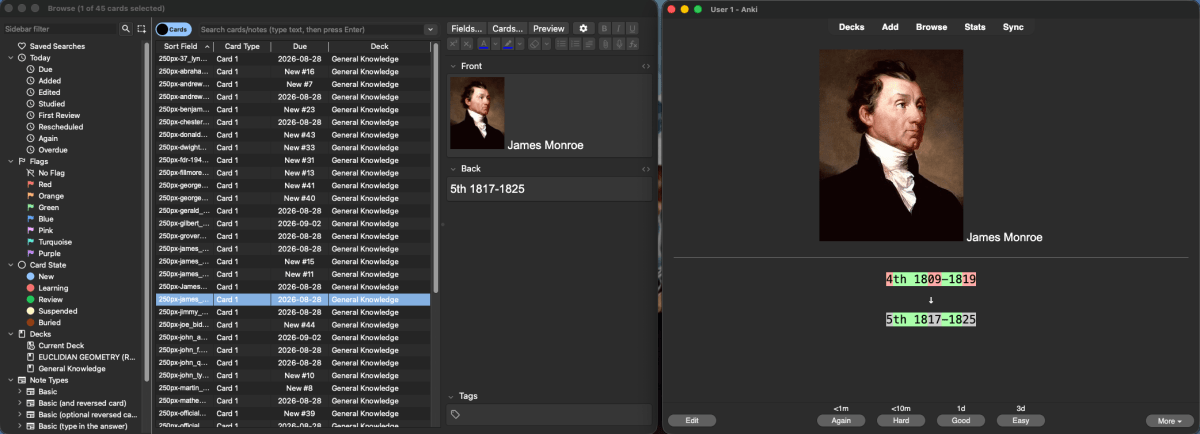
Task: Open Decks in the Anki main window
Action: point(852,27)
